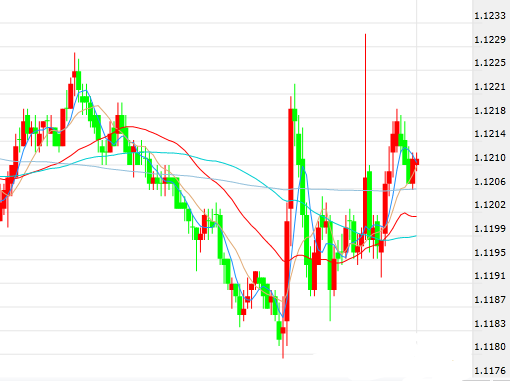Image resolution: width=510 pixels, height=381 pixels.
Task: Click the 1.1218 price axis label
Action: [x=490, y=110]
